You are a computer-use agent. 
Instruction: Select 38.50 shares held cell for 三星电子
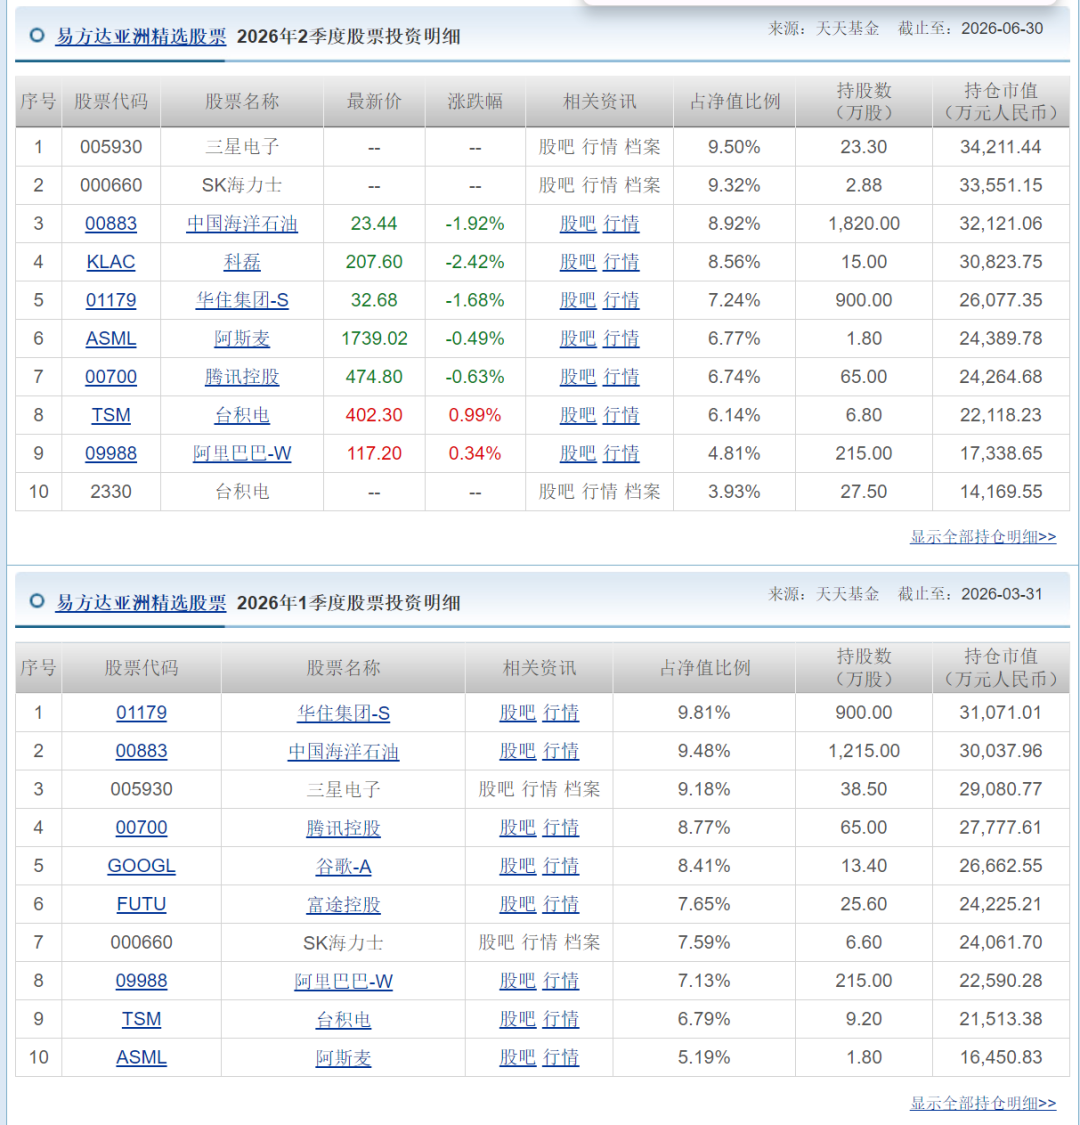[x=863, y=789]
